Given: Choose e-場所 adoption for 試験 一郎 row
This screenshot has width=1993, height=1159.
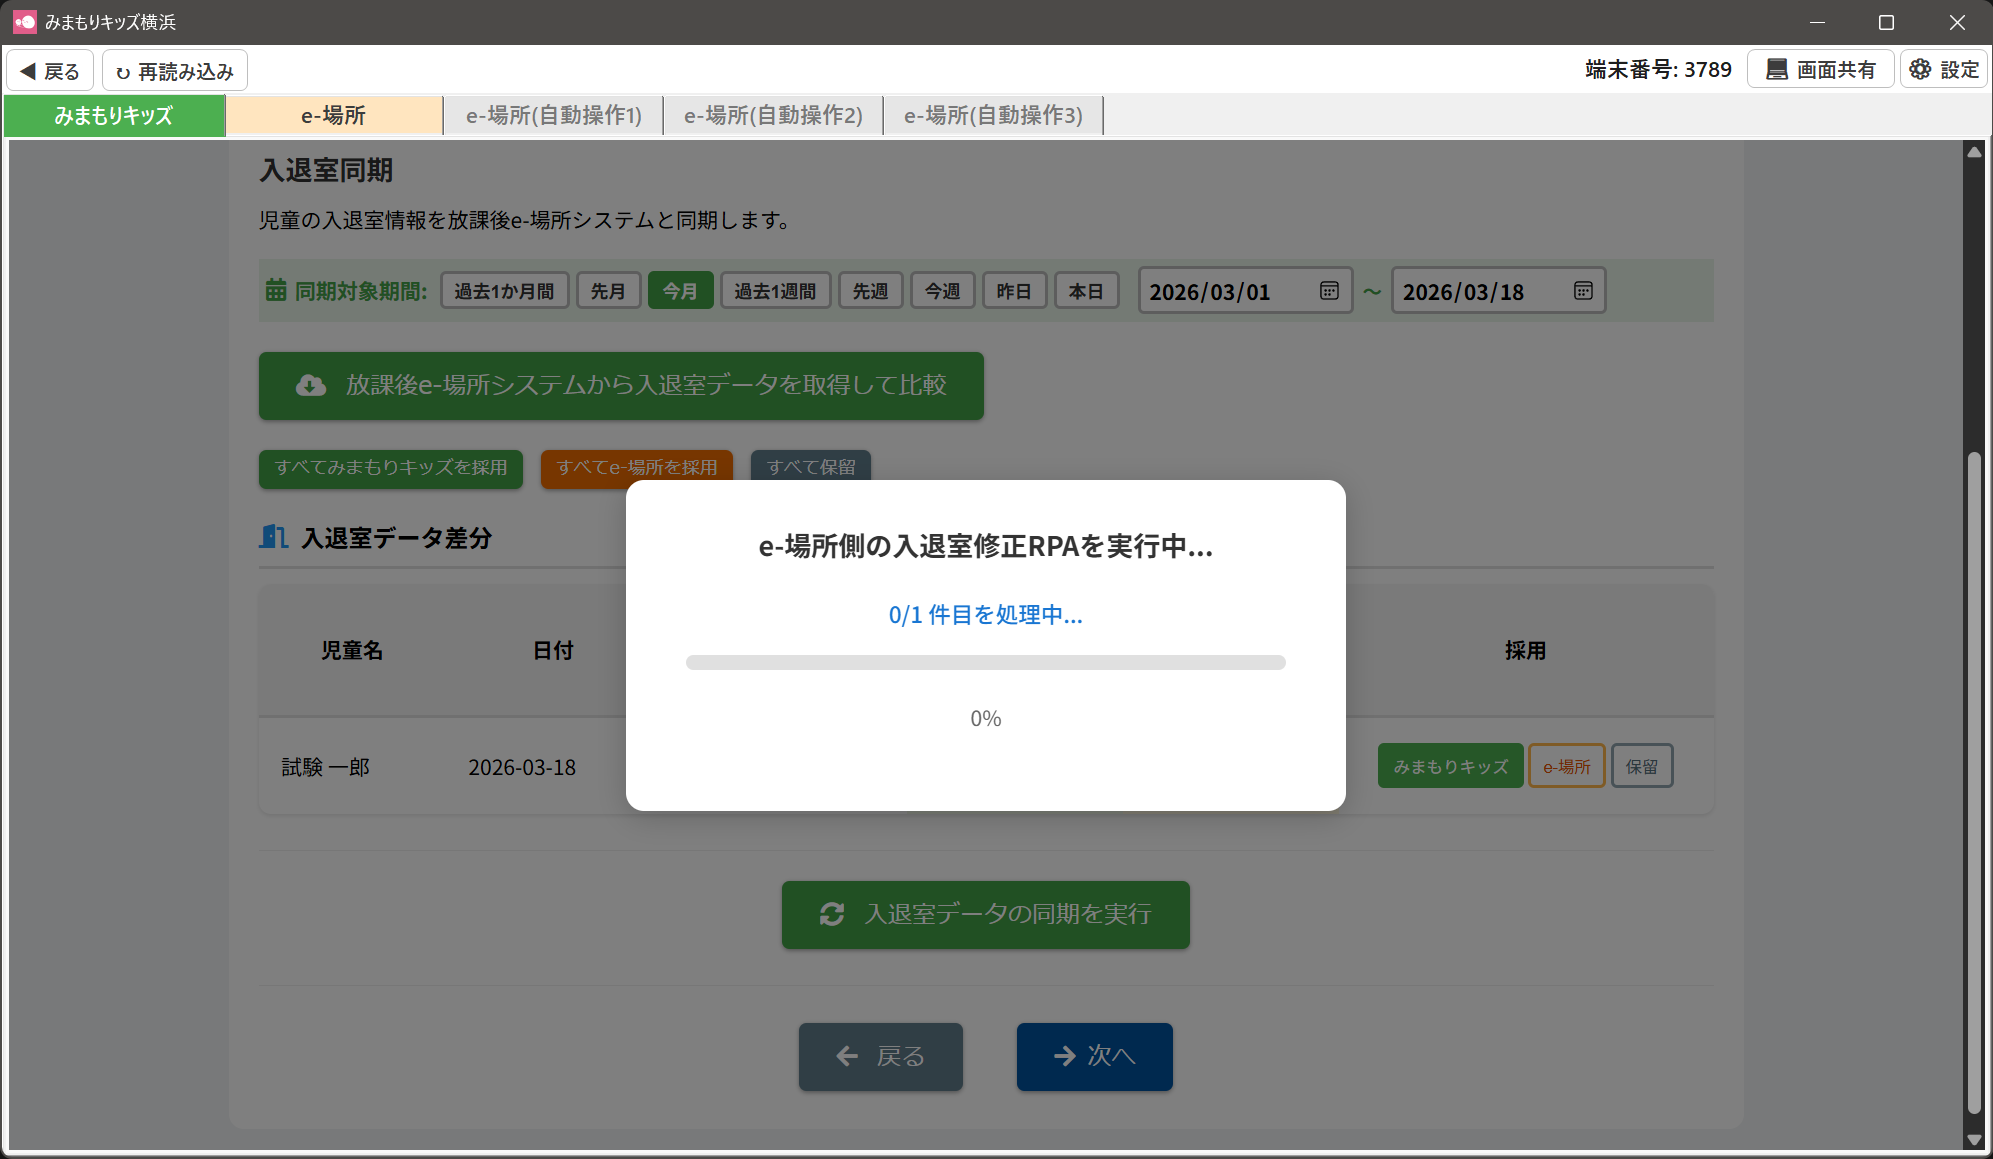Looking at the screenshot, I should 1566,767.
